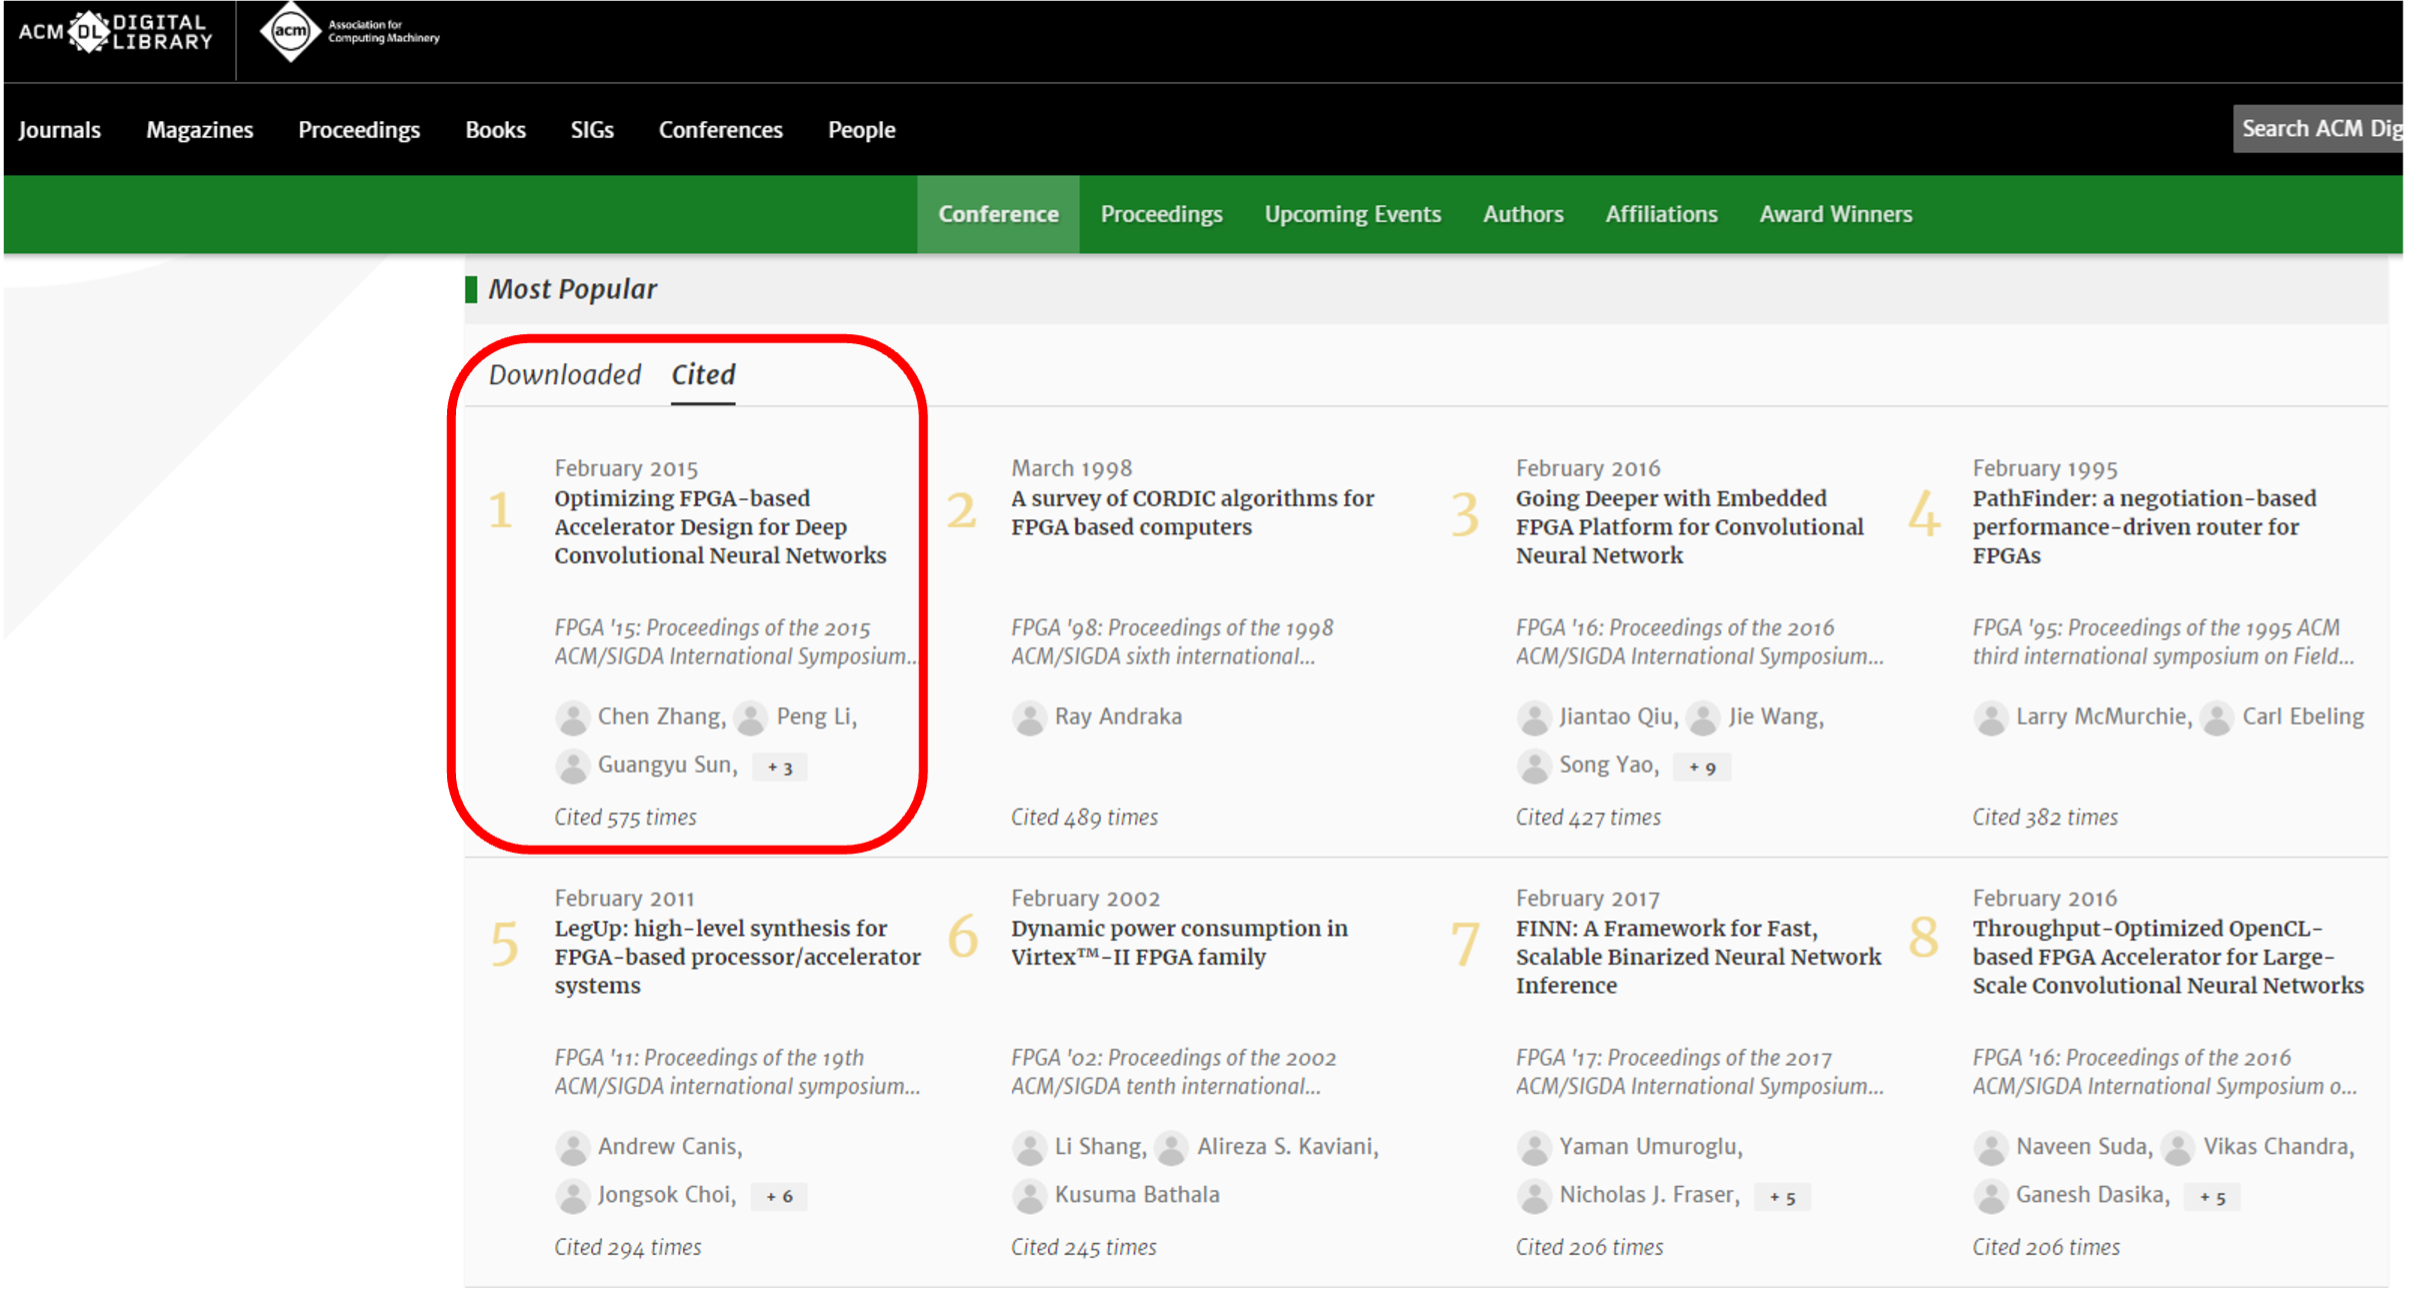The image size is (2410, 1292).
Task: Open the Proceedings item in black navigation bar
Action: 359,129
